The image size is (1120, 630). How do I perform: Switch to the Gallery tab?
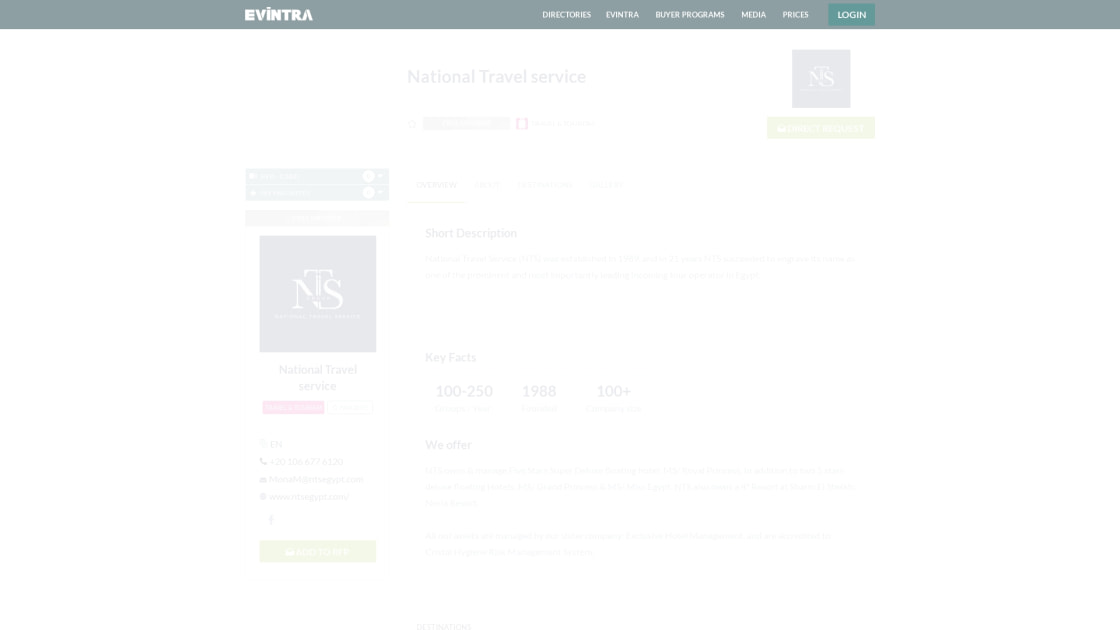coord(606,185)
